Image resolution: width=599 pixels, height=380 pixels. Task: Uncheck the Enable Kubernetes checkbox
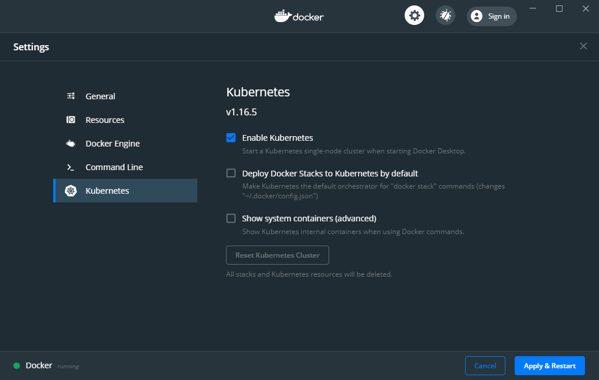[x=231, y=137]
